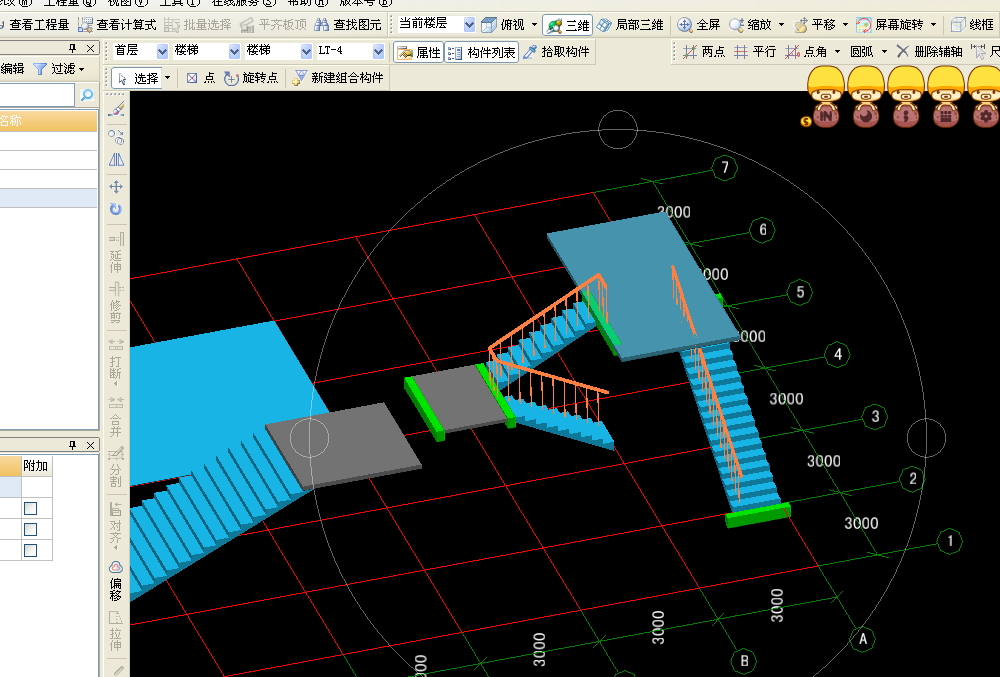1000x677 pixels.
Task: Click the 查看计算式 toolbar icon
Action: pyautogui.click(x=86, y=24)
